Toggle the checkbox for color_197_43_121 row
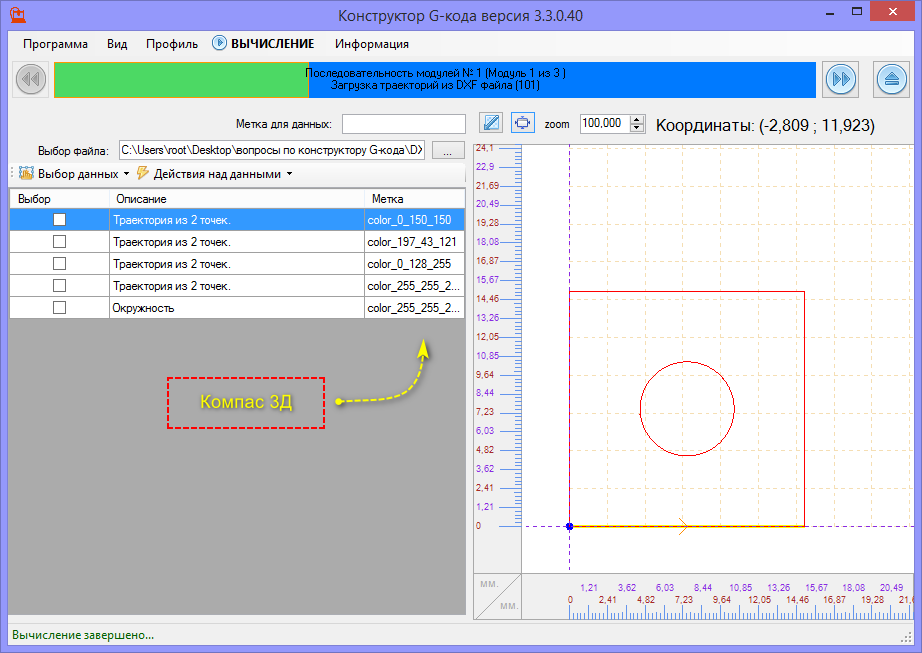This screenshot has width=922, height=653. tap(59, 242)
